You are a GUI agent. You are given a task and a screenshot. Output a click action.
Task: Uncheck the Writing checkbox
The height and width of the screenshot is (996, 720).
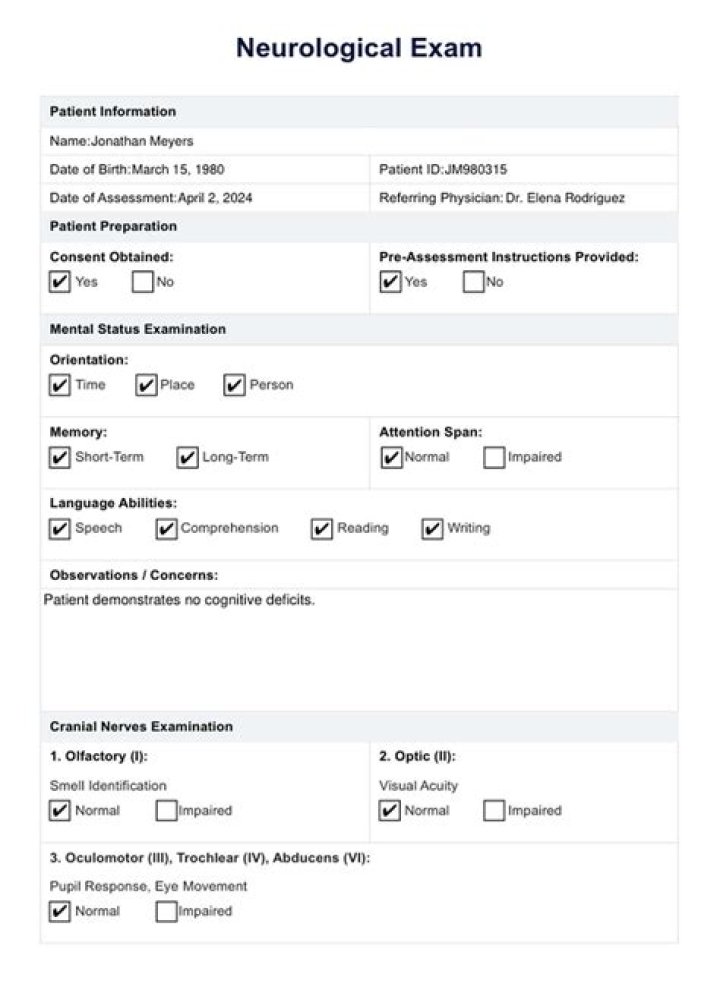tap(432, 529)
